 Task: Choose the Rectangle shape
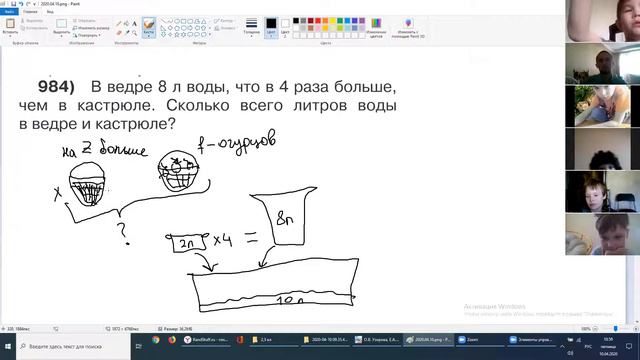pyautogui.click(x=184, y=21)
